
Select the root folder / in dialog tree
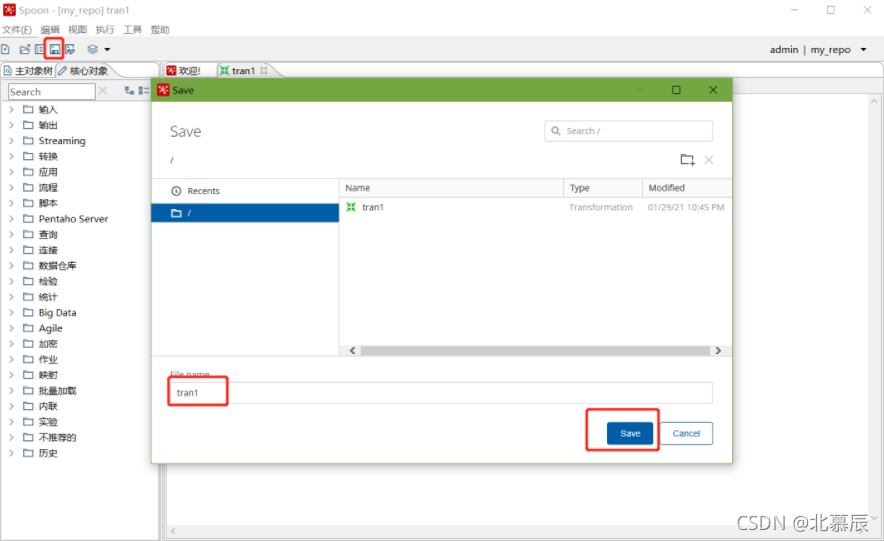(245, 212)
